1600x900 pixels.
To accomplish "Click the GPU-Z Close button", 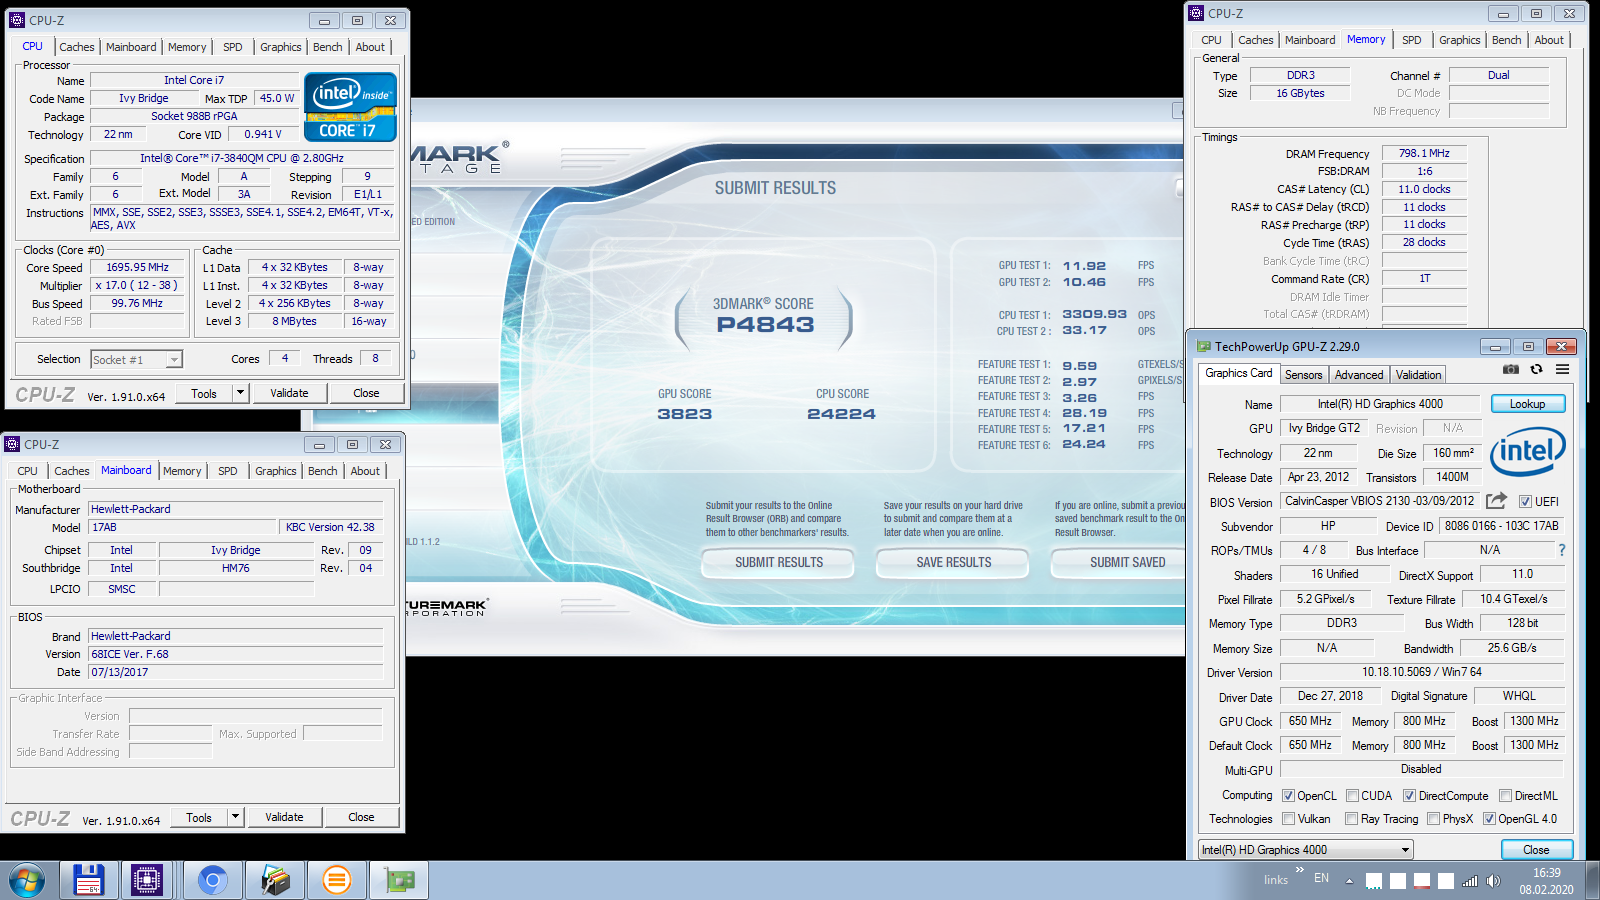I will point(1536,850).
